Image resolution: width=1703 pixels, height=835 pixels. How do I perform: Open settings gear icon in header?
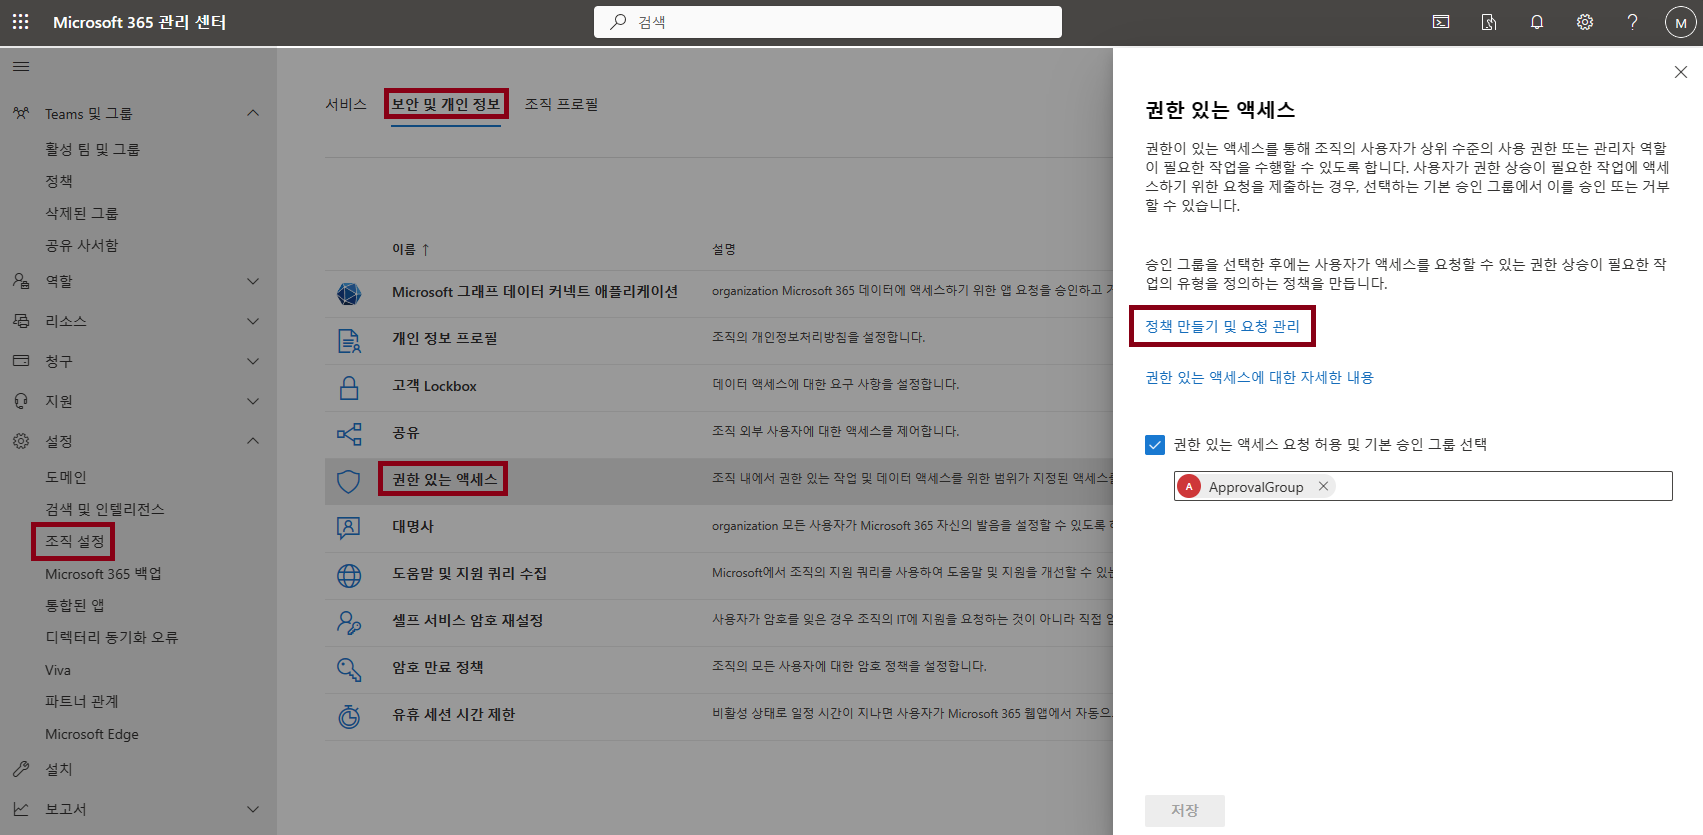tap(1585, 22)
